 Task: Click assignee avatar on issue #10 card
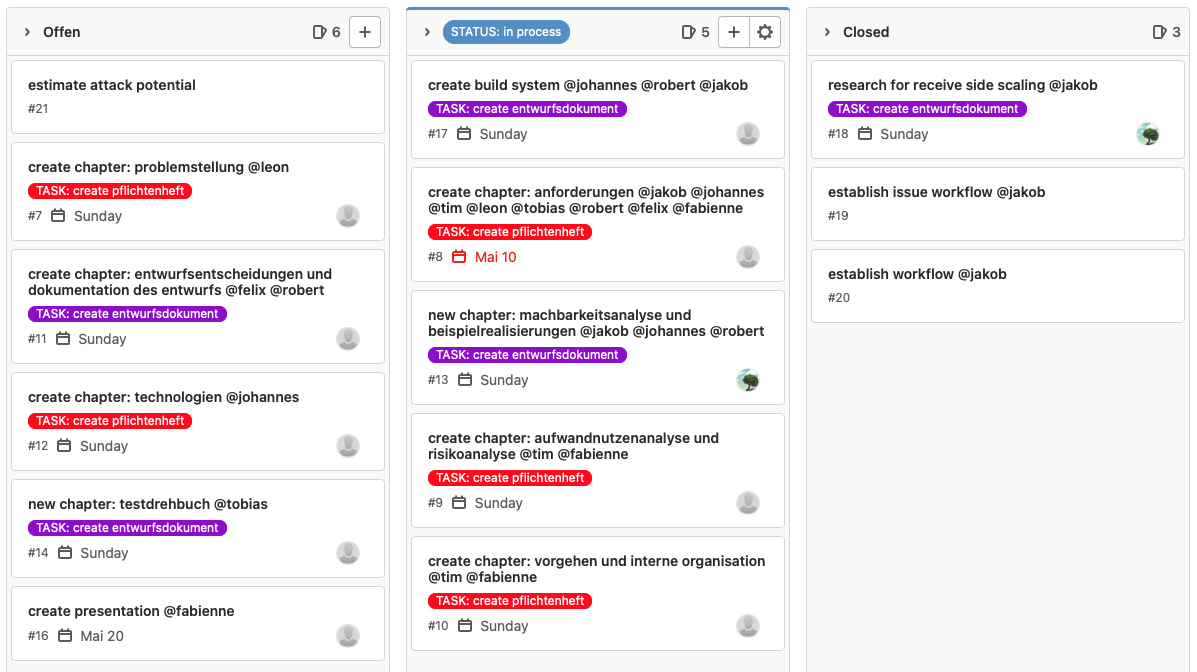click(x=748, y=626)
